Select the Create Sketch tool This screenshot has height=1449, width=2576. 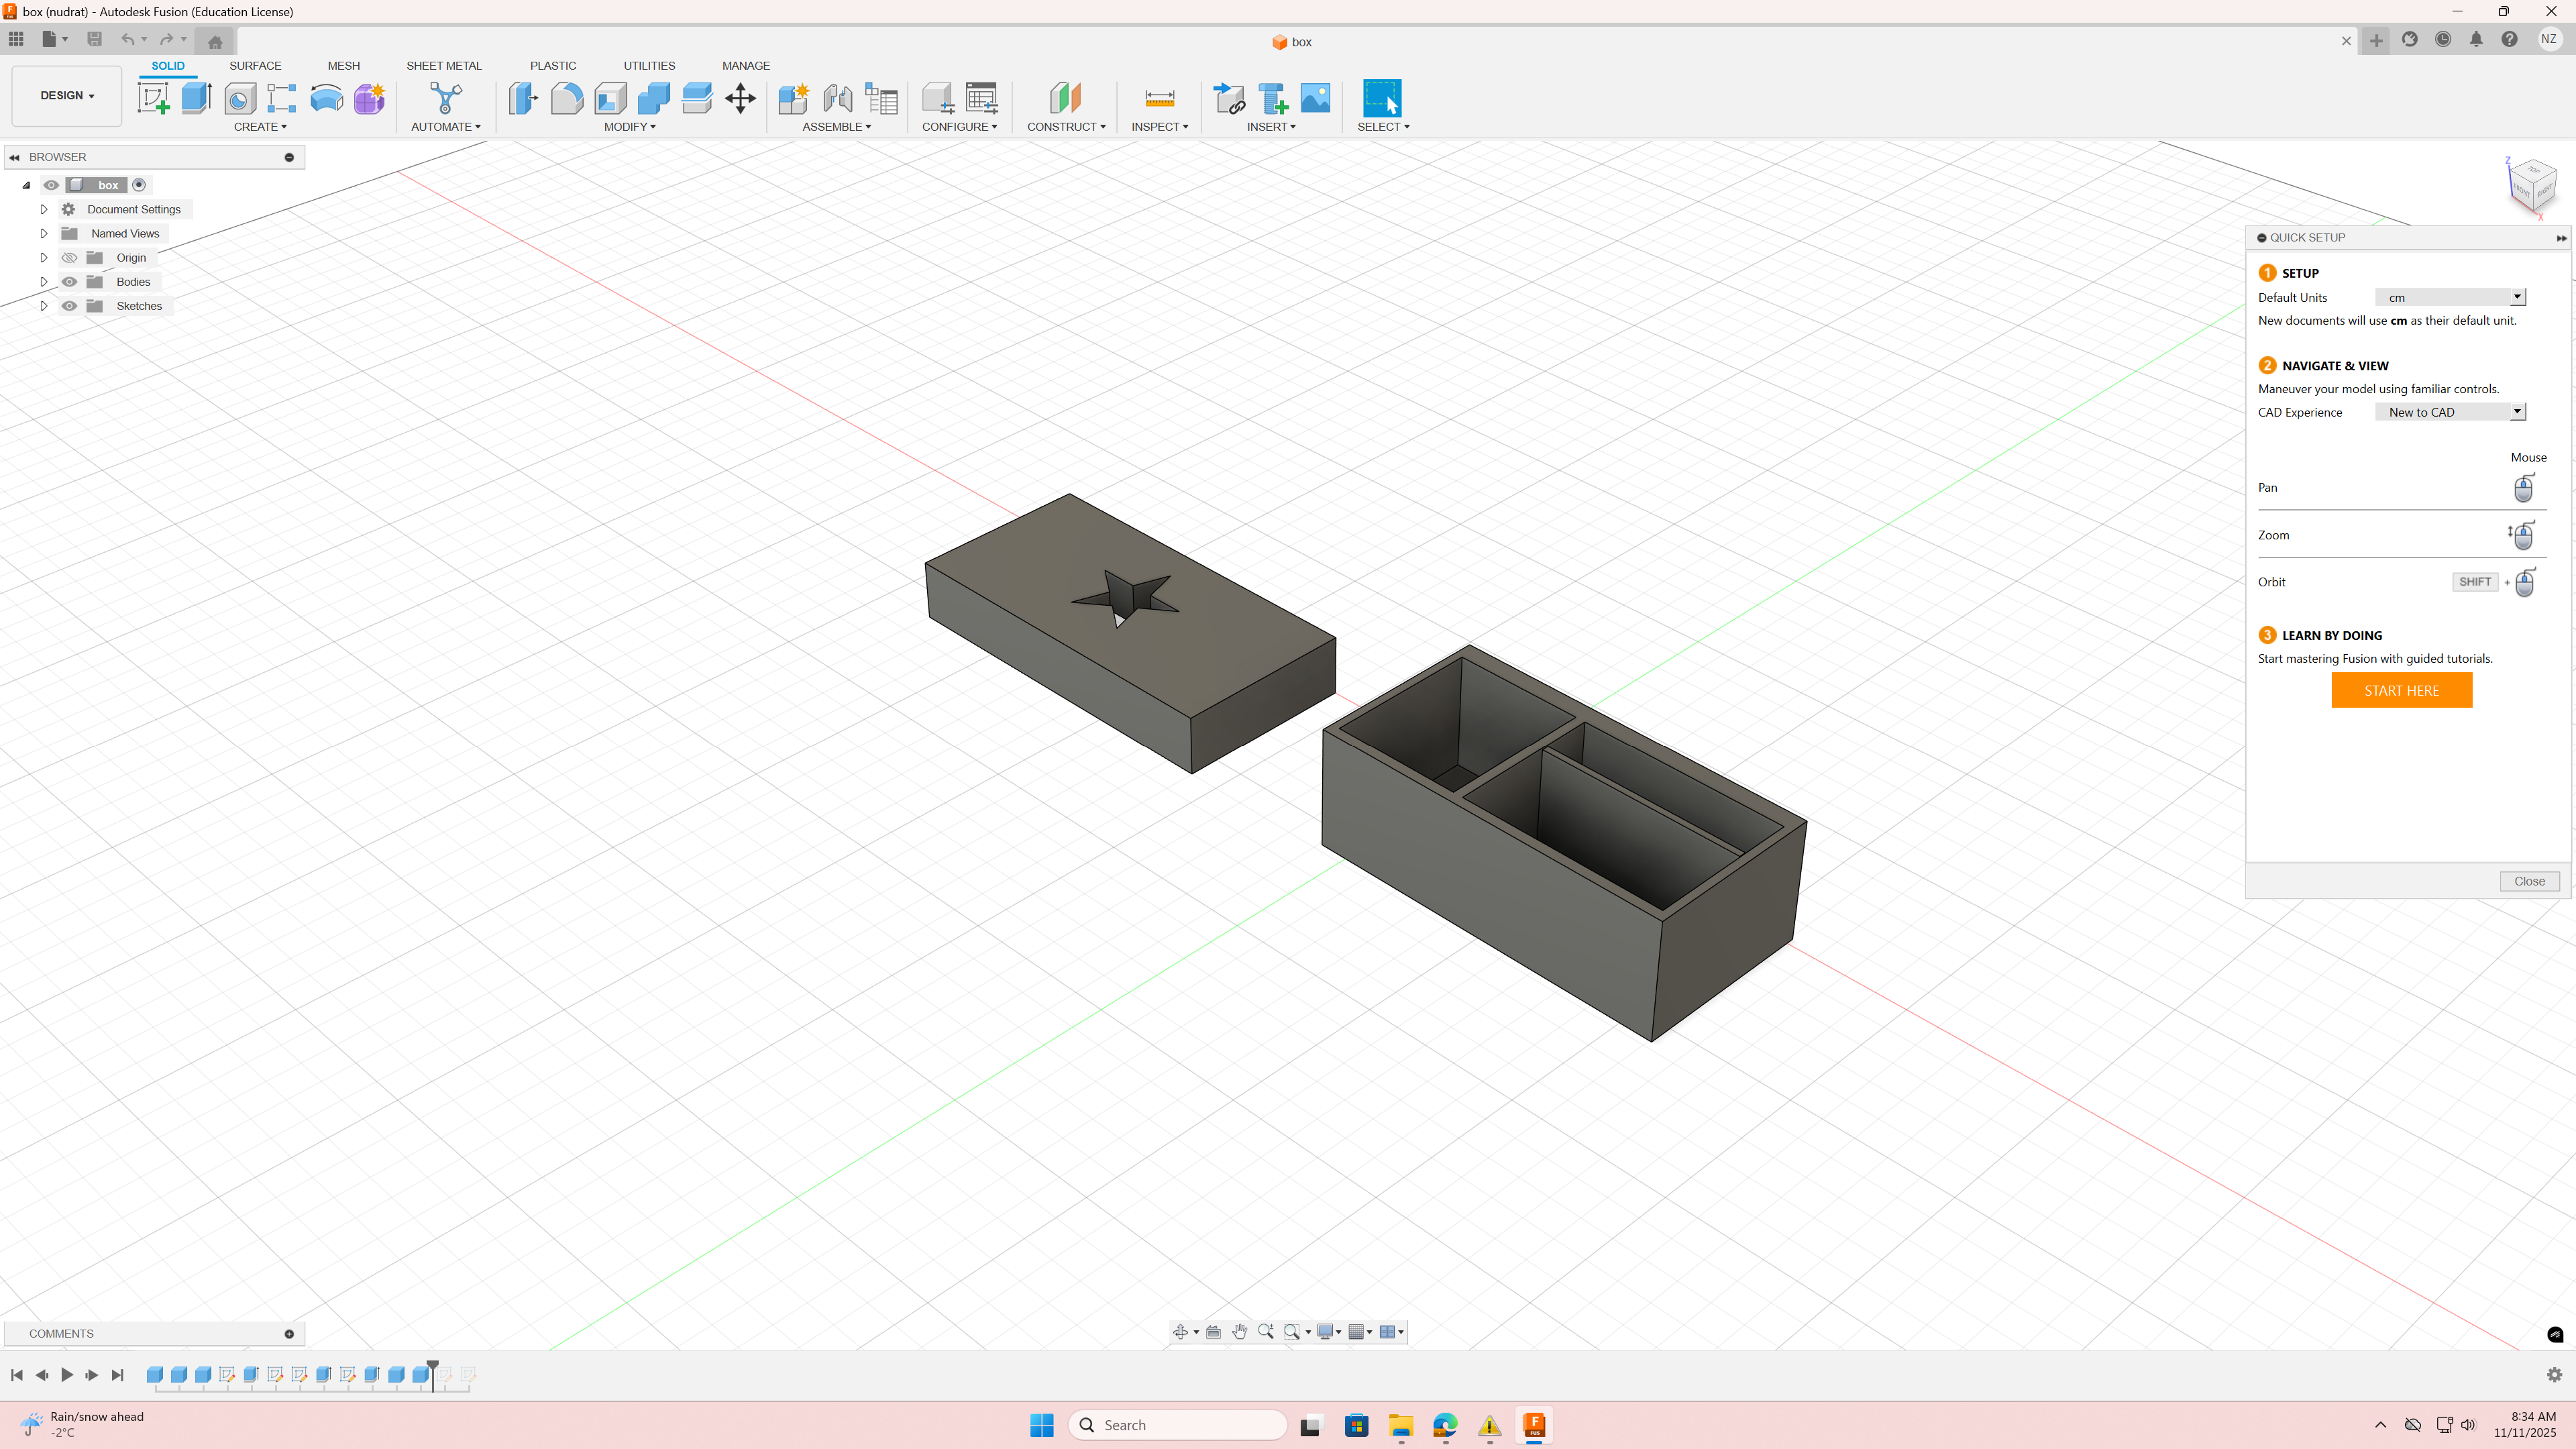(153, 98)
